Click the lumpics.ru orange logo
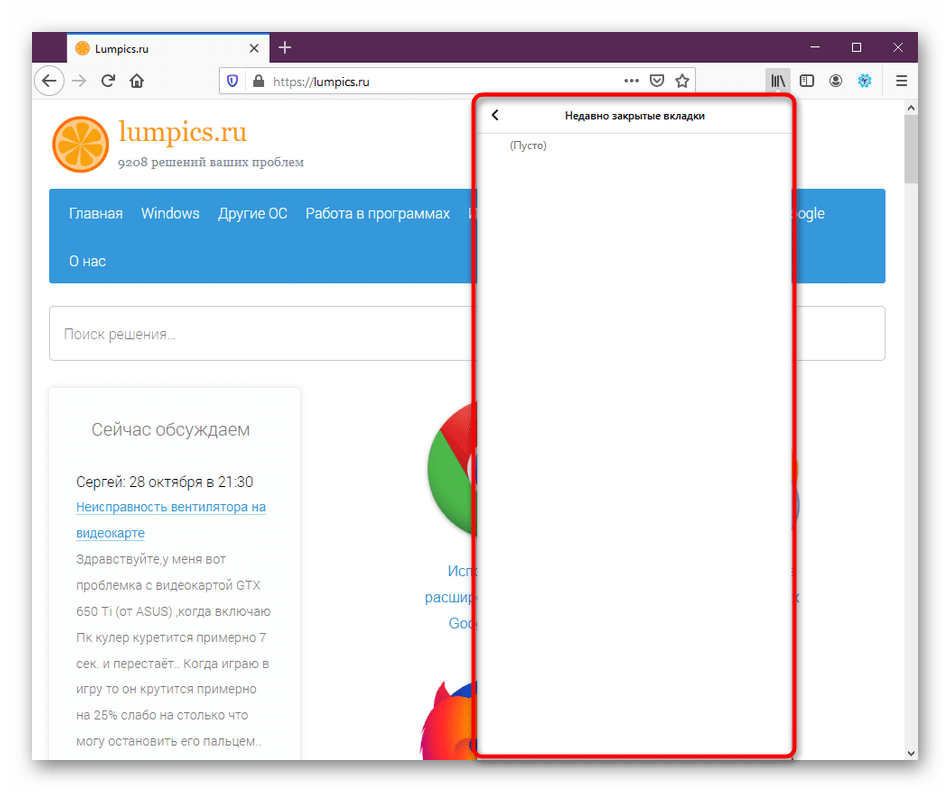Screen dimensions: 950x792 [x=81, y=145]
